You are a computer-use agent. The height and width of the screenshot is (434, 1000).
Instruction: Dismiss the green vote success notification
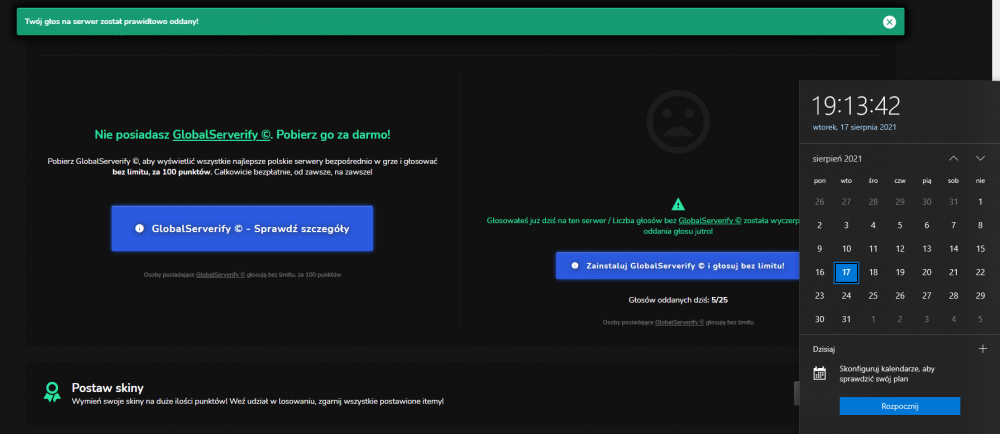(889, 22)
